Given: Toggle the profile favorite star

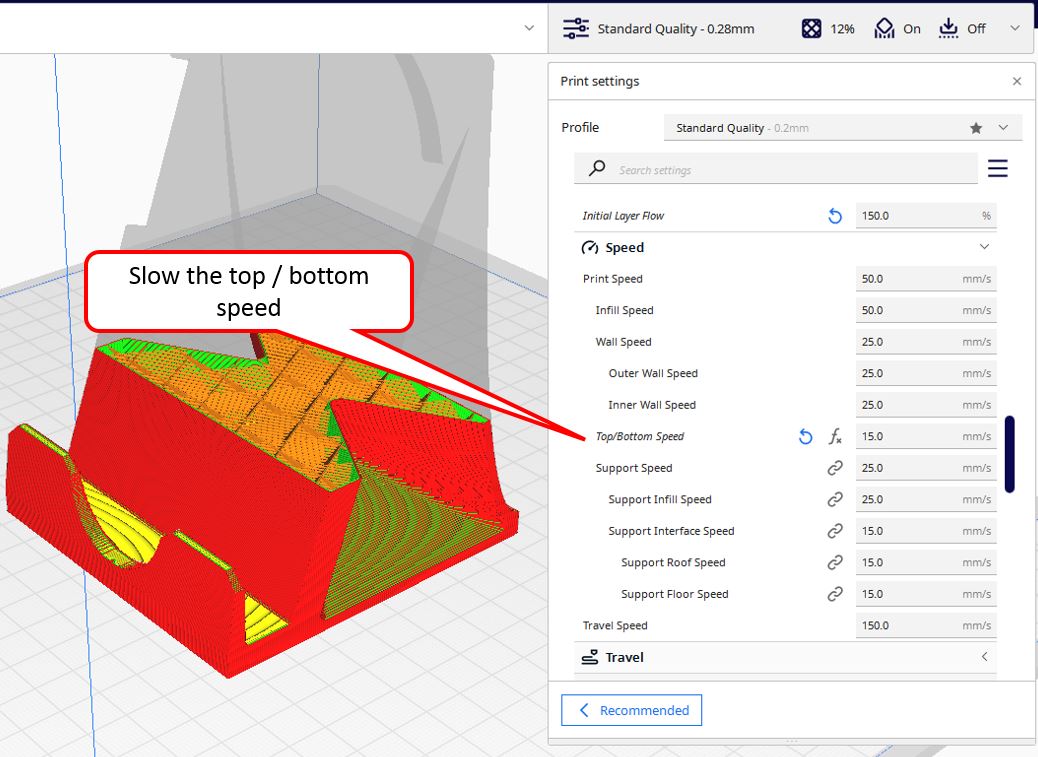Looking at the screenshot, I should click(974, 127).
